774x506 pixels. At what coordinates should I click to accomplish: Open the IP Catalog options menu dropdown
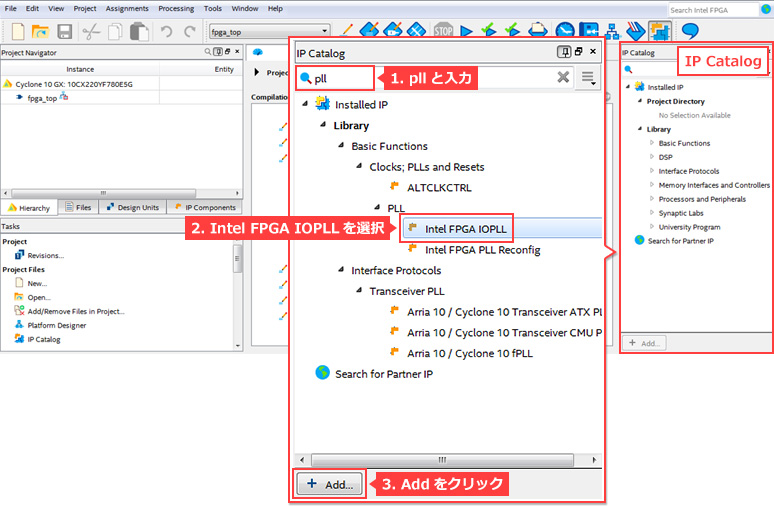pos(587,78)
